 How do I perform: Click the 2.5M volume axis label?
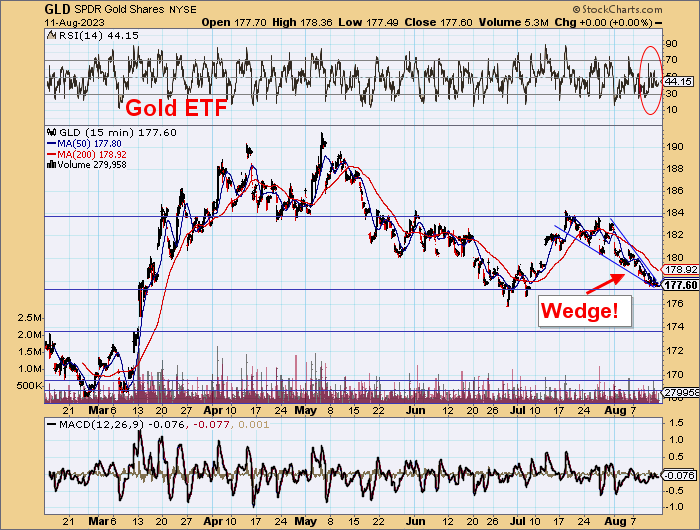click(30, 318)
